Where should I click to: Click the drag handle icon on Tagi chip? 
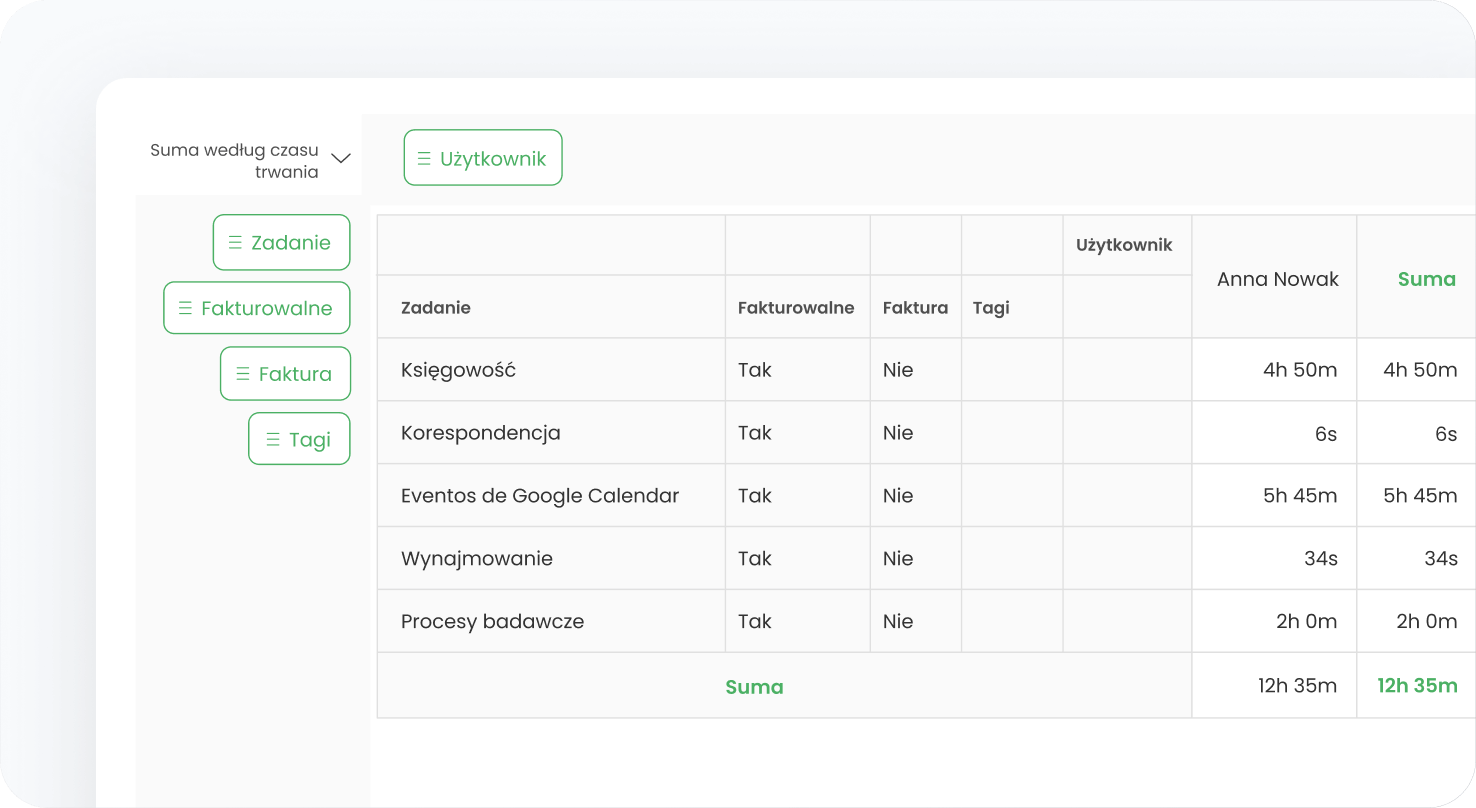pyautogui.click(x=272, y=440)
